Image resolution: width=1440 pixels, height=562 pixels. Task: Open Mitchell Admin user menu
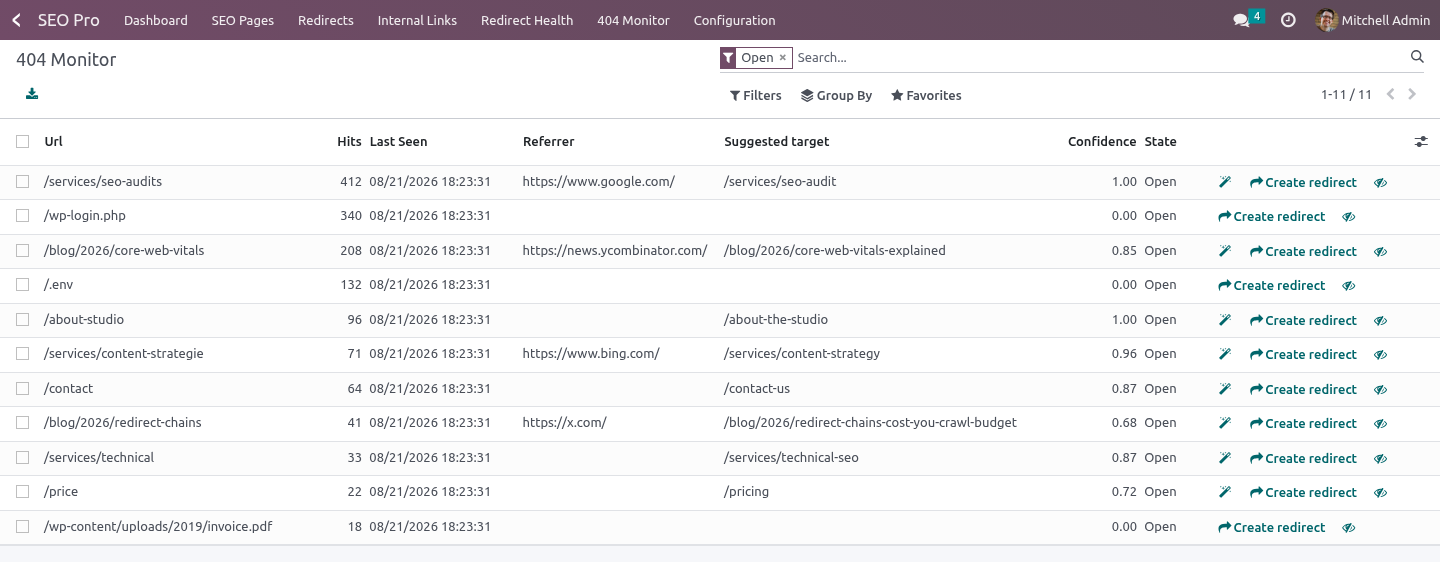point(1373,20)
